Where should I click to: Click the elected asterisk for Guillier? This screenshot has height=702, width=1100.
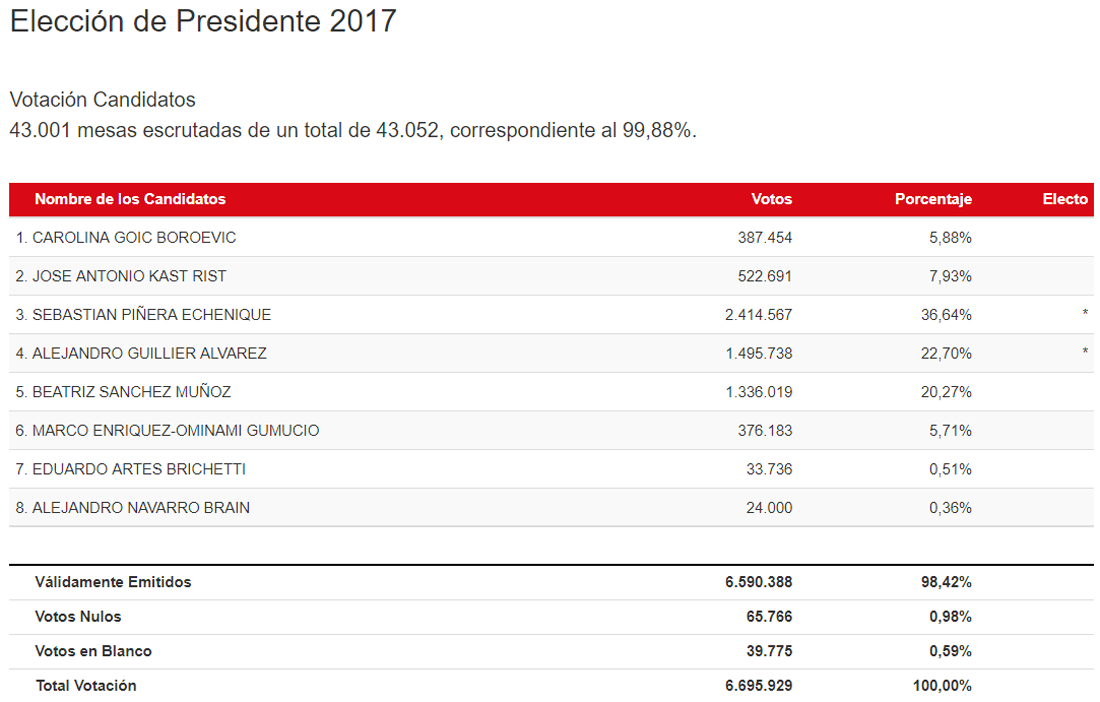click(x=1085, y=351)
